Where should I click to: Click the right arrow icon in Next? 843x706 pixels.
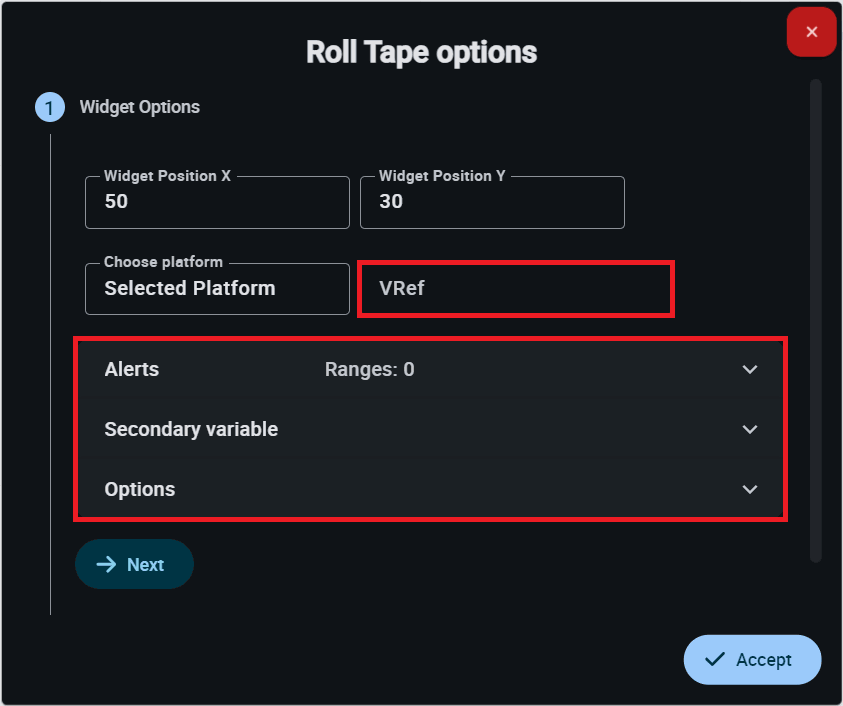(x=106, y=565)
